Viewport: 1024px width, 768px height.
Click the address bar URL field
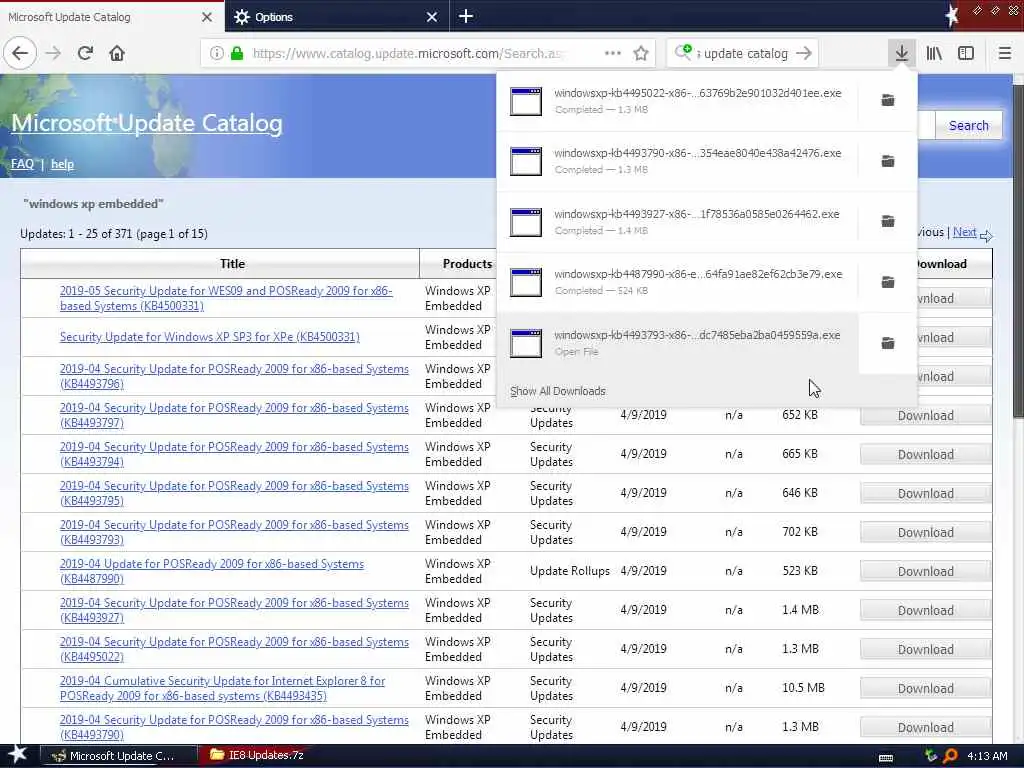(x=409, y=54)
